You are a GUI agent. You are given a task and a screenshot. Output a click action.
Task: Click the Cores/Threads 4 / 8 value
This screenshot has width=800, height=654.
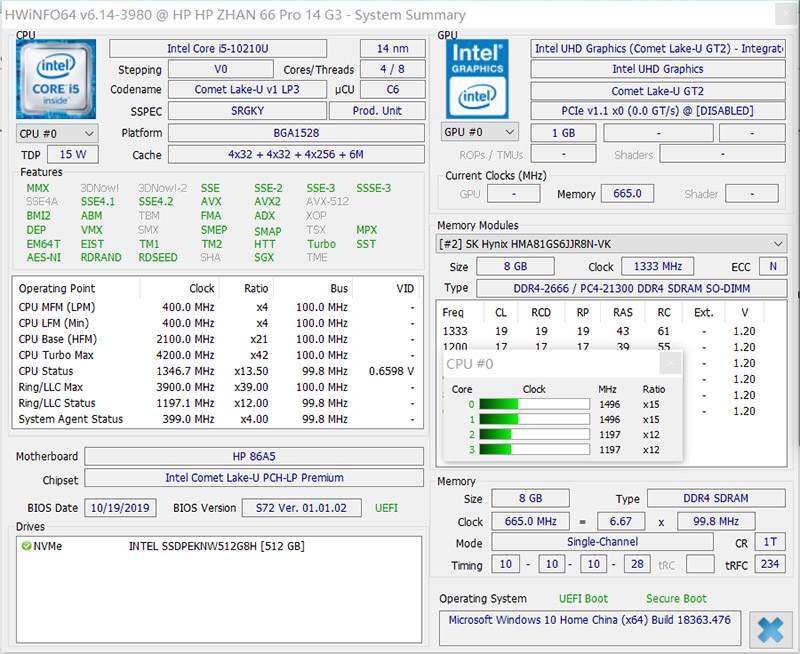(x=392, y=69)
